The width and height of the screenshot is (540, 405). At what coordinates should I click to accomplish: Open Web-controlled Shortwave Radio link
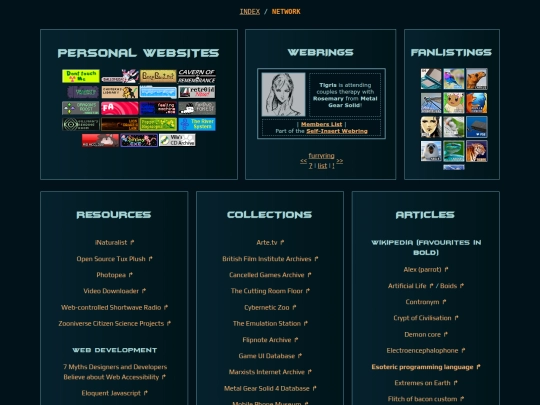coord(114,307)
